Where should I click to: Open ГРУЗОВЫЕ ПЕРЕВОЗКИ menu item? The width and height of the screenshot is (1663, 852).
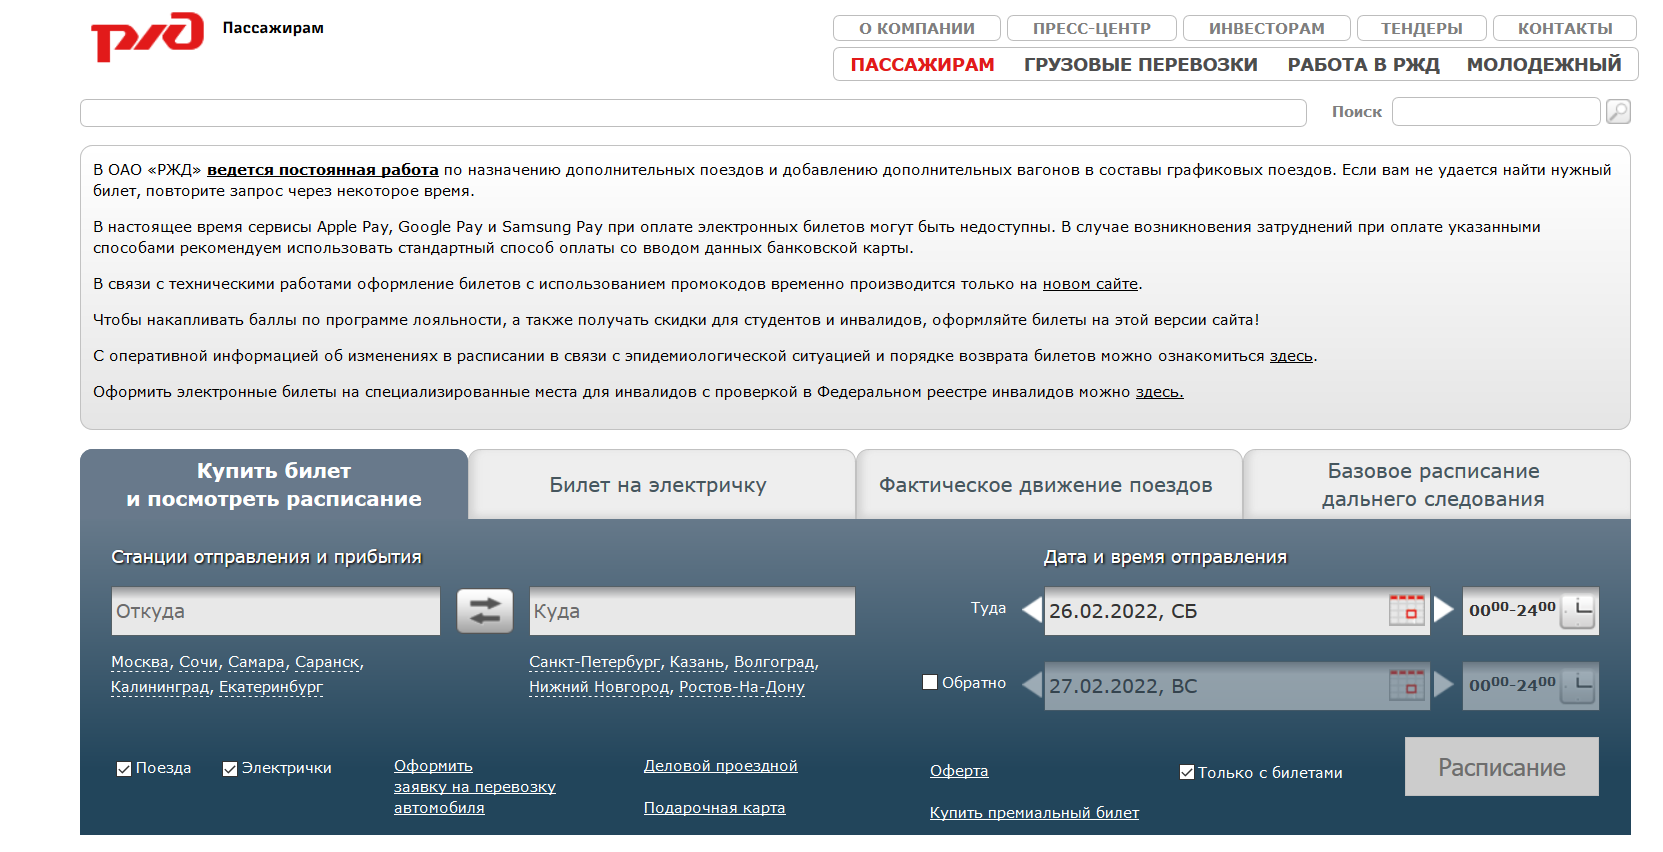[1140, 65]
